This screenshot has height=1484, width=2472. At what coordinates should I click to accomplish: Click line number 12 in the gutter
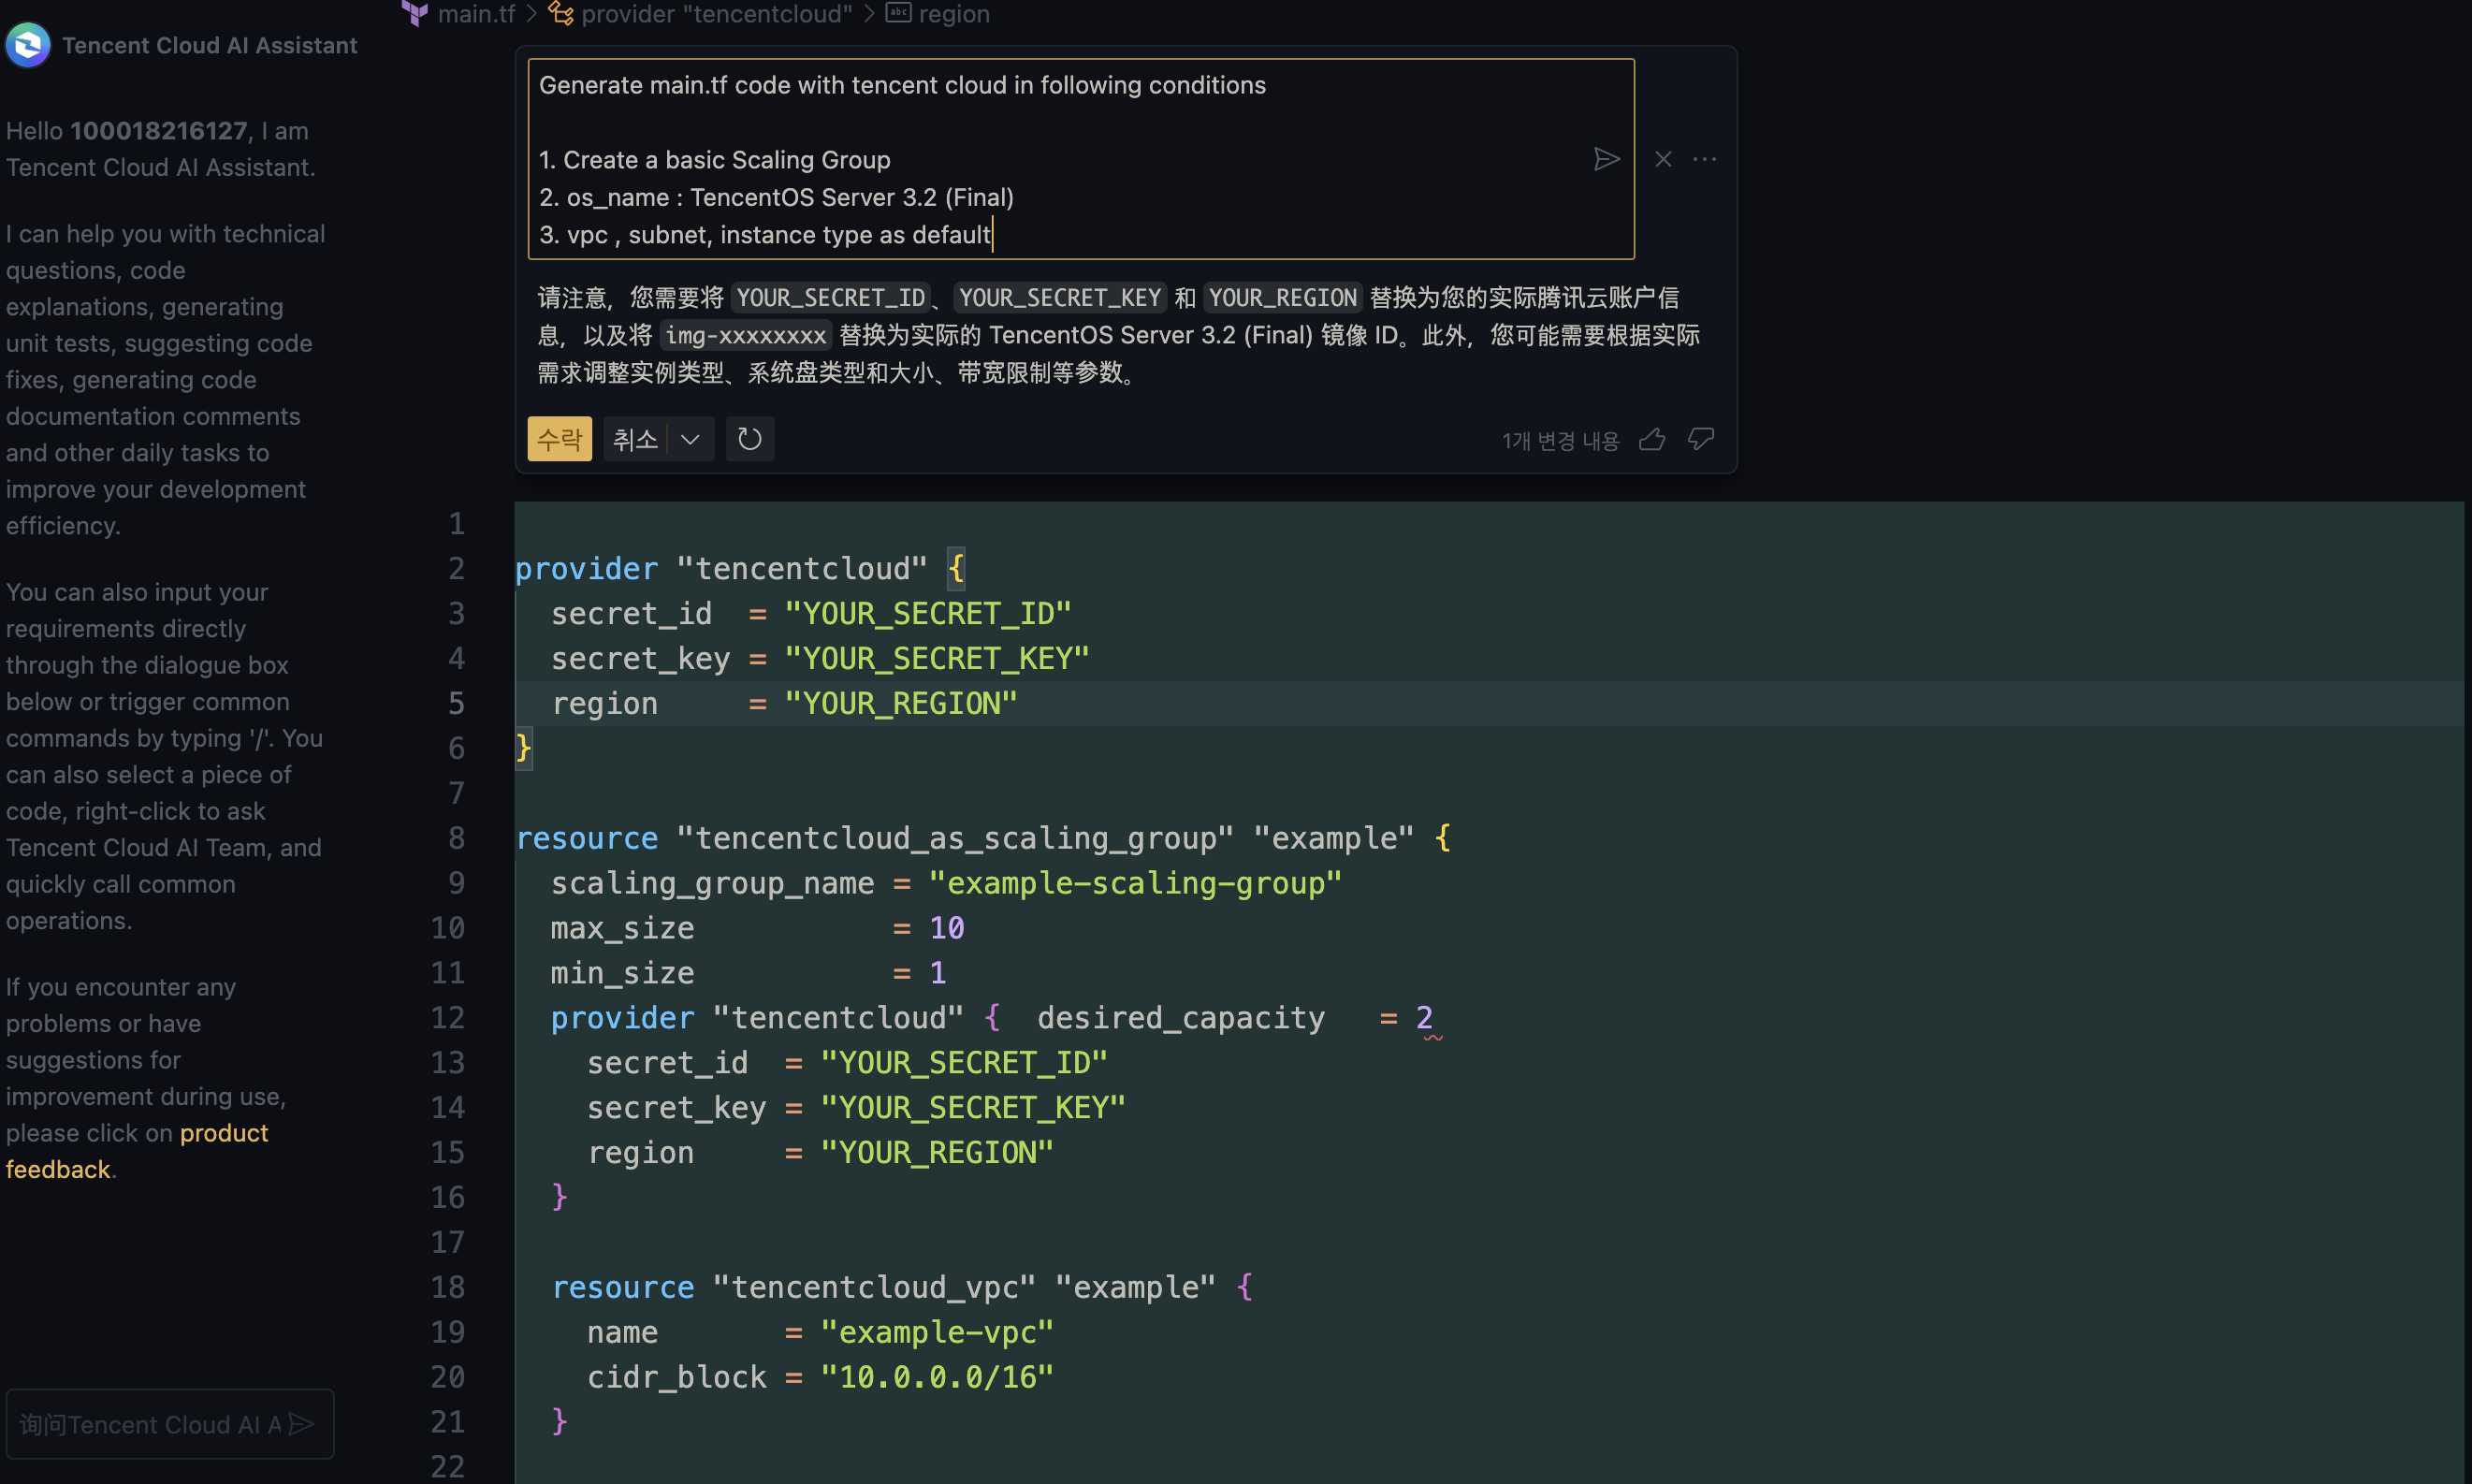[x=447, y=1018]
